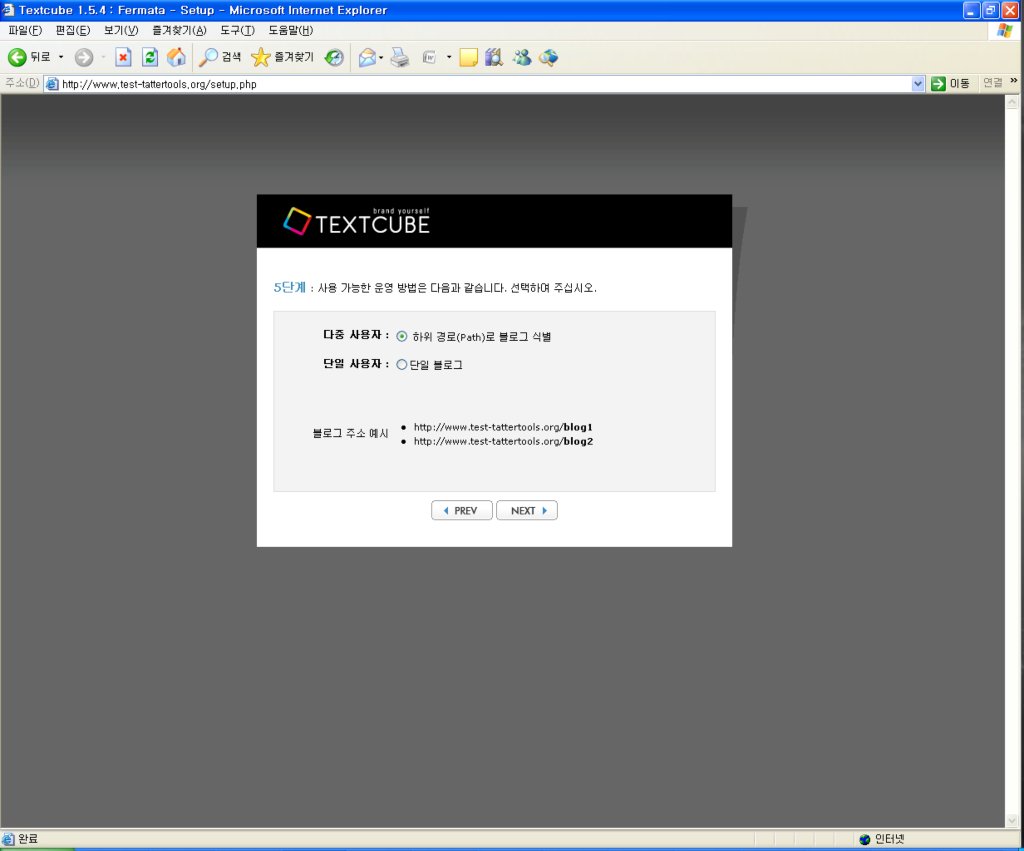Click the 완료 status bar text
Viewport: 1024px width, 851px height.
pos(27,839)
